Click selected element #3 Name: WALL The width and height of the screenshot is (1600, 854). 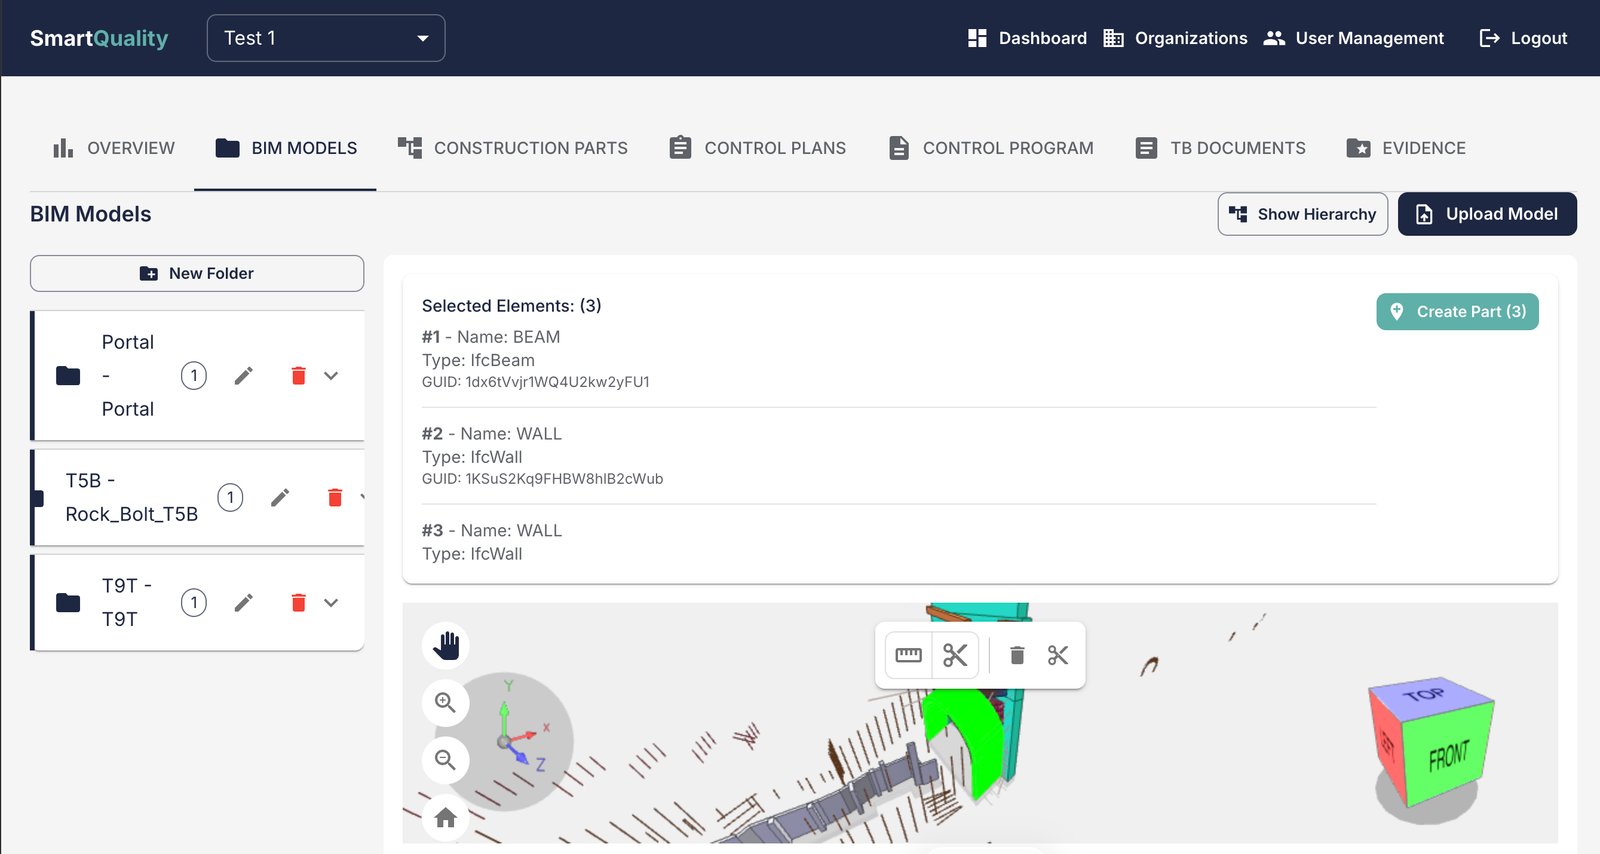(x=492, y=531)
